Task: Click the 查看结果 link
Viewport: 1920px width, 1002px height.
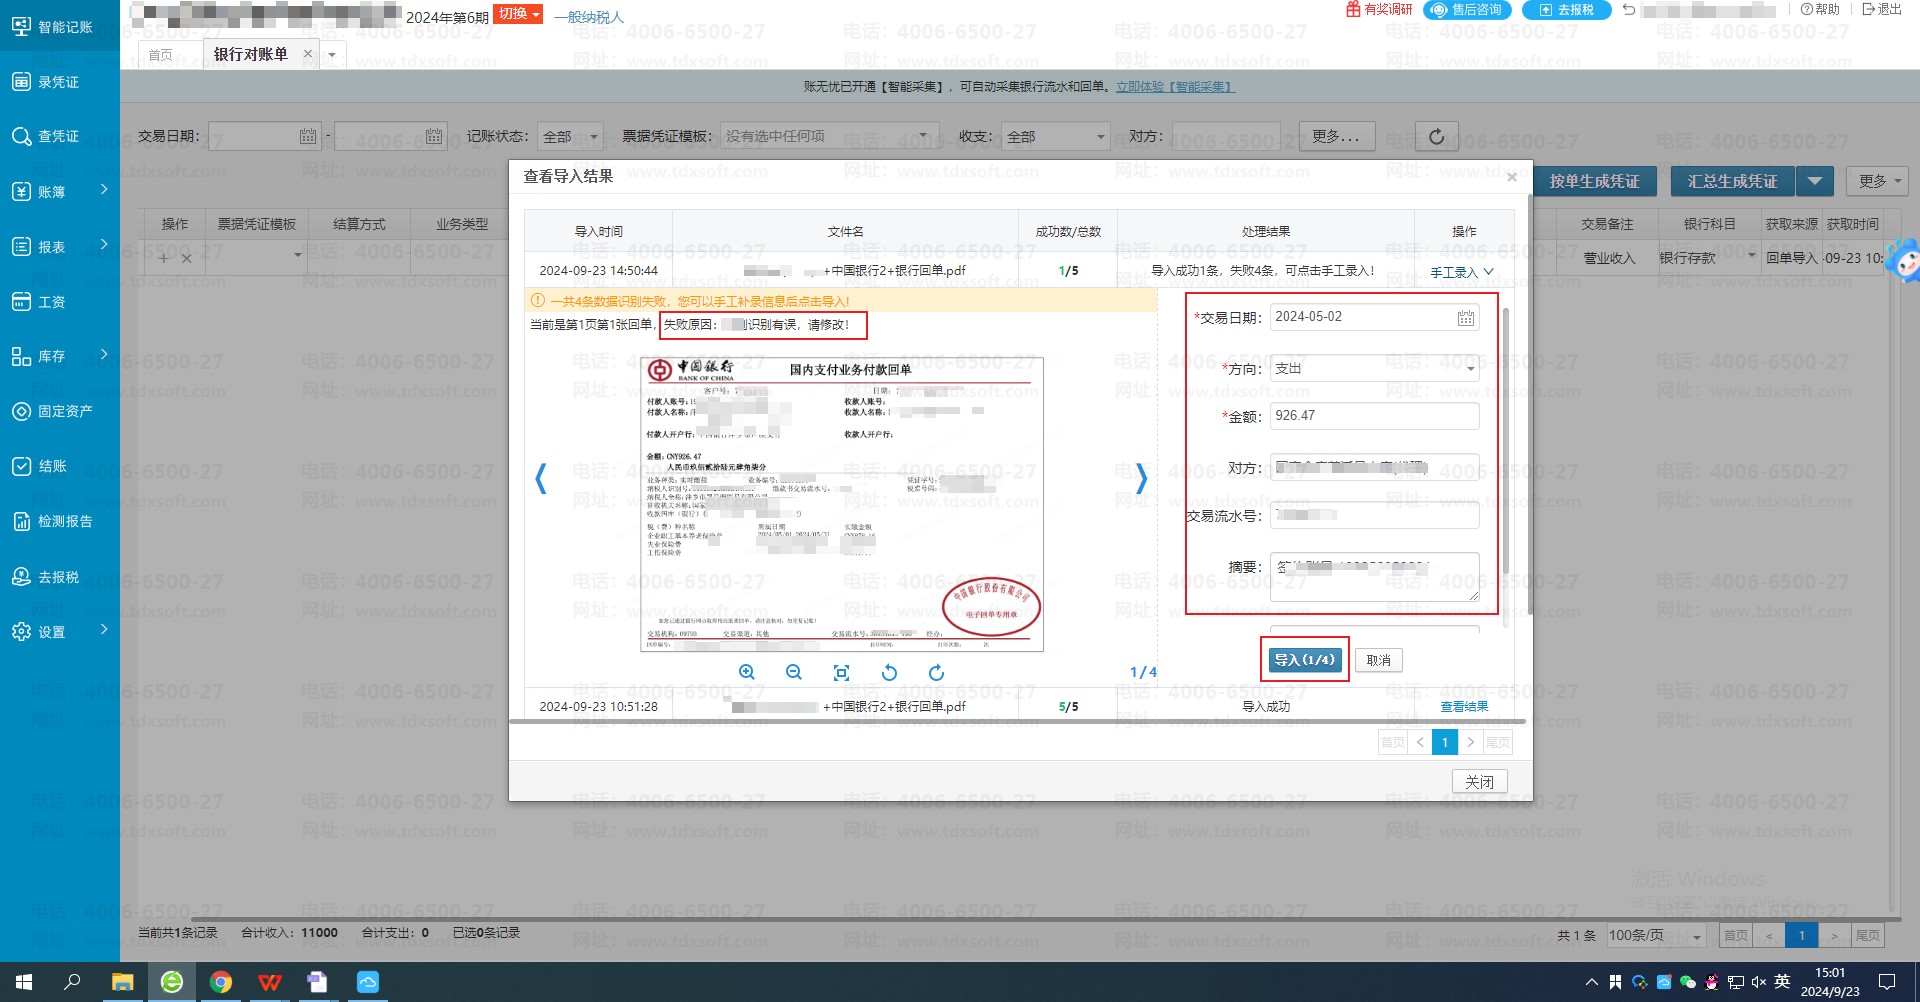Action: [1464, 707]
